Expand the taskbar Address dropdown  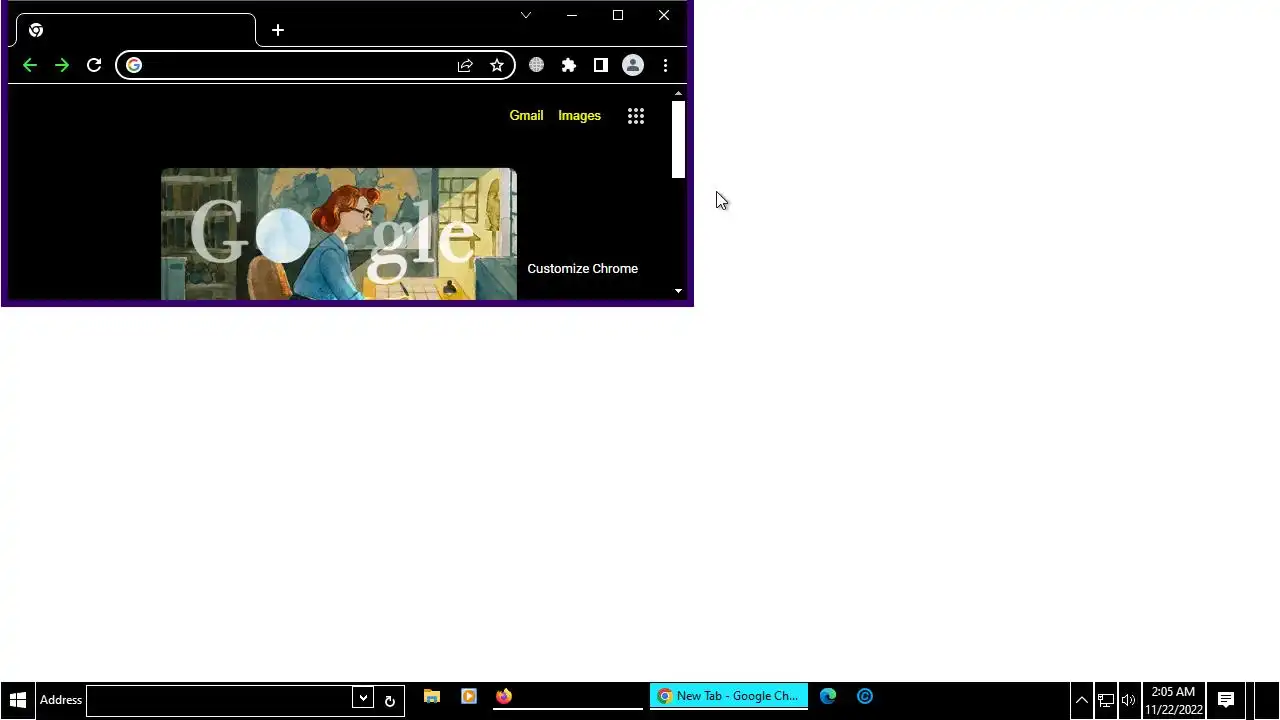363,698
